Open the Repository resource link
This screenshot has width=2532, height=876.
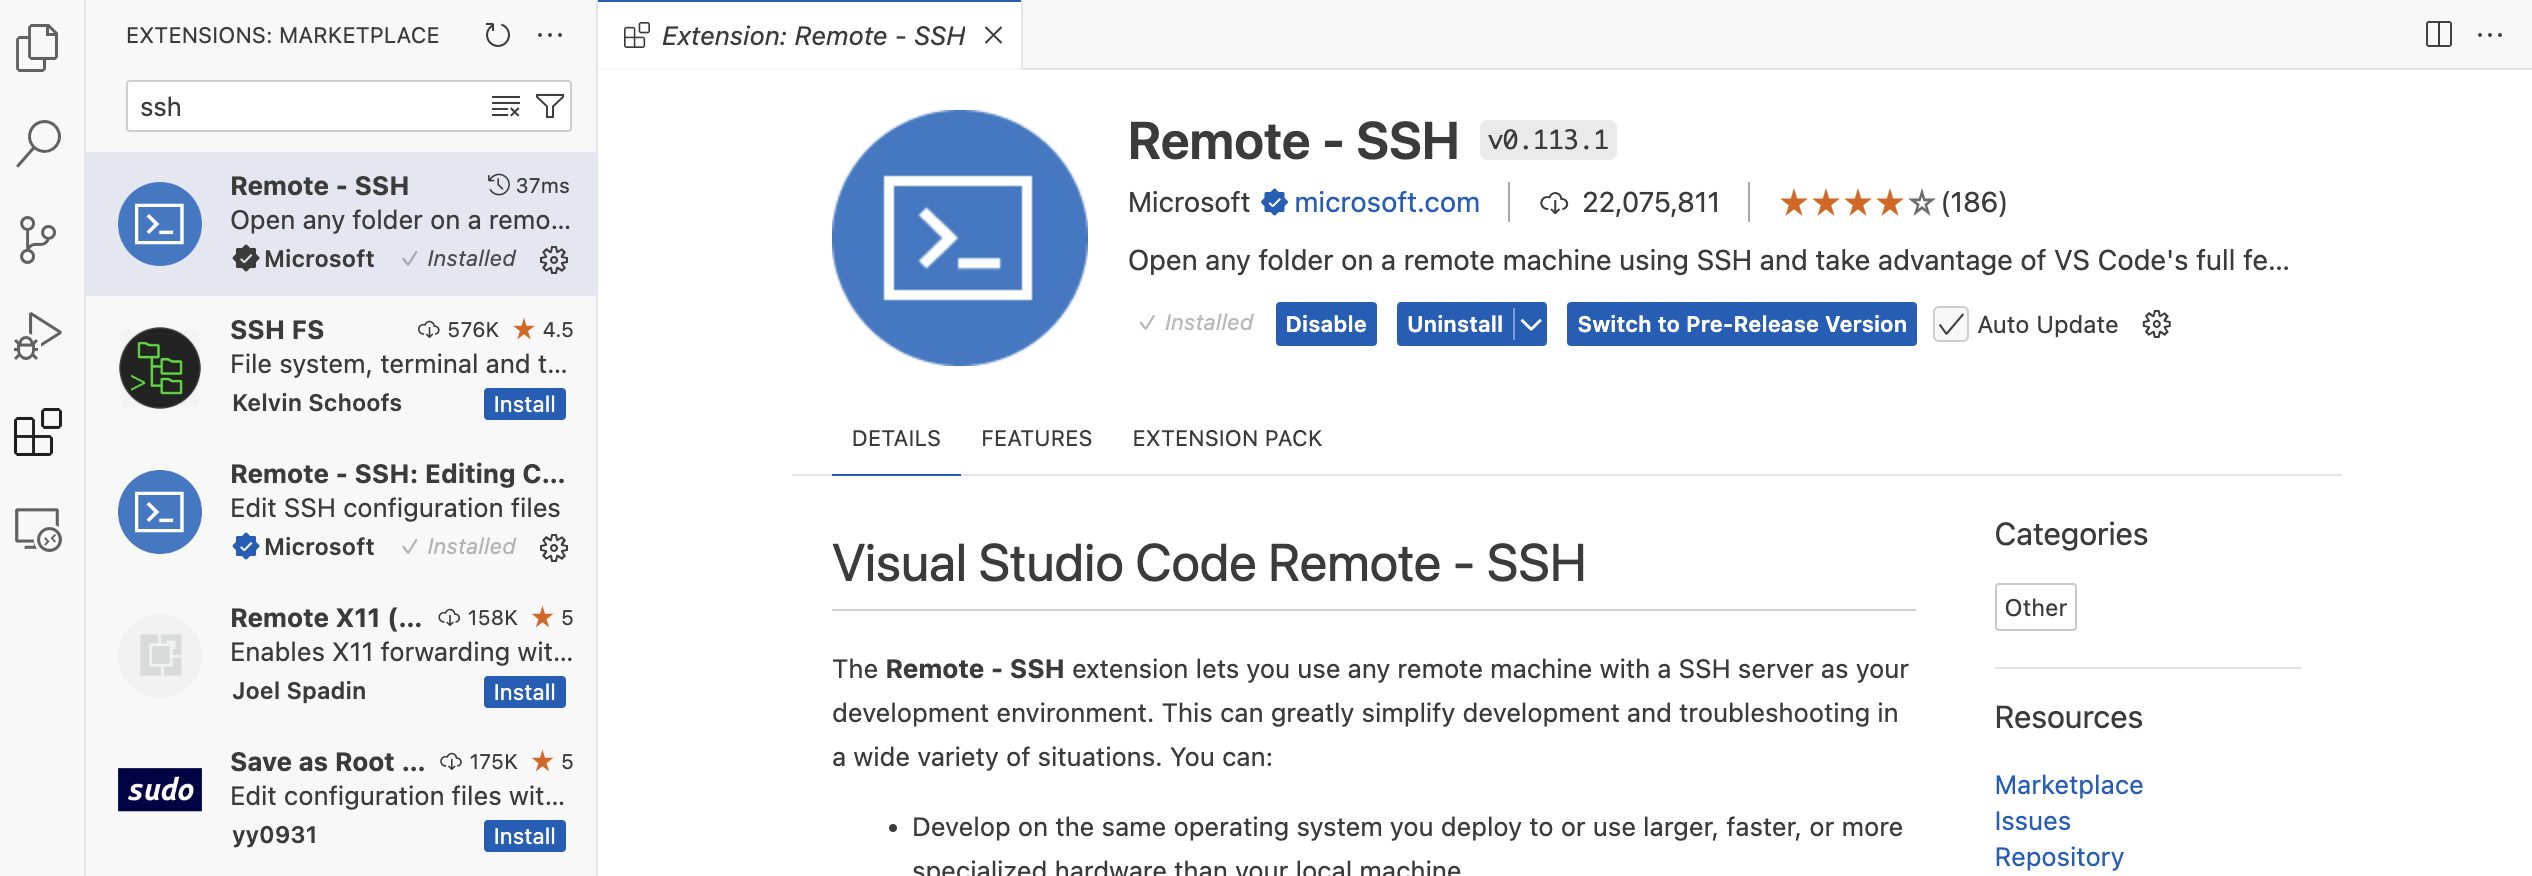[x=2059, y=857]
